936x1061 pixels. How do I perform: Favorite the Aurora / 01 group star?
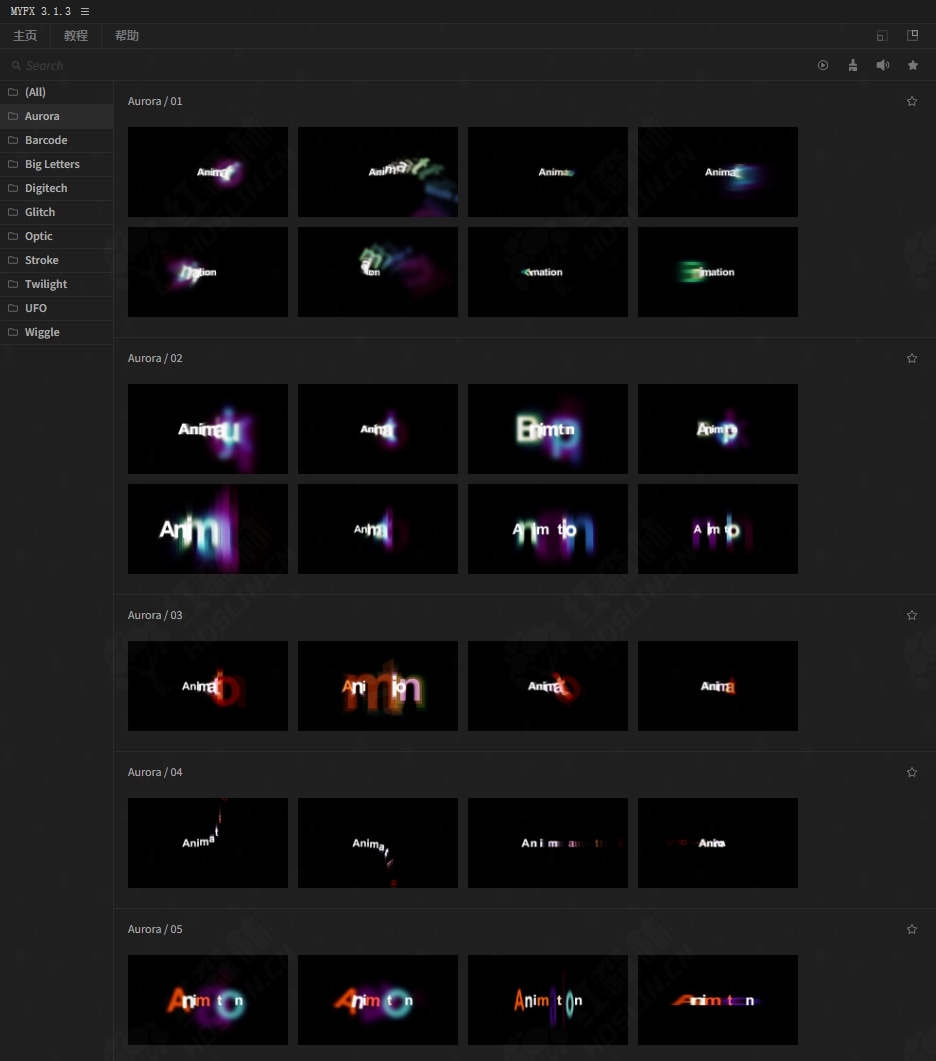[x=912, y=101]
